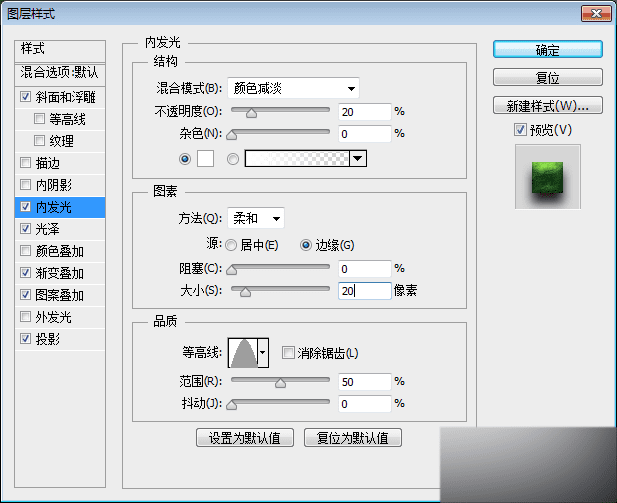This screenshot has width=617, height=503.
Task: Click the white glow color swatch
Action: (x=205, y=159)
